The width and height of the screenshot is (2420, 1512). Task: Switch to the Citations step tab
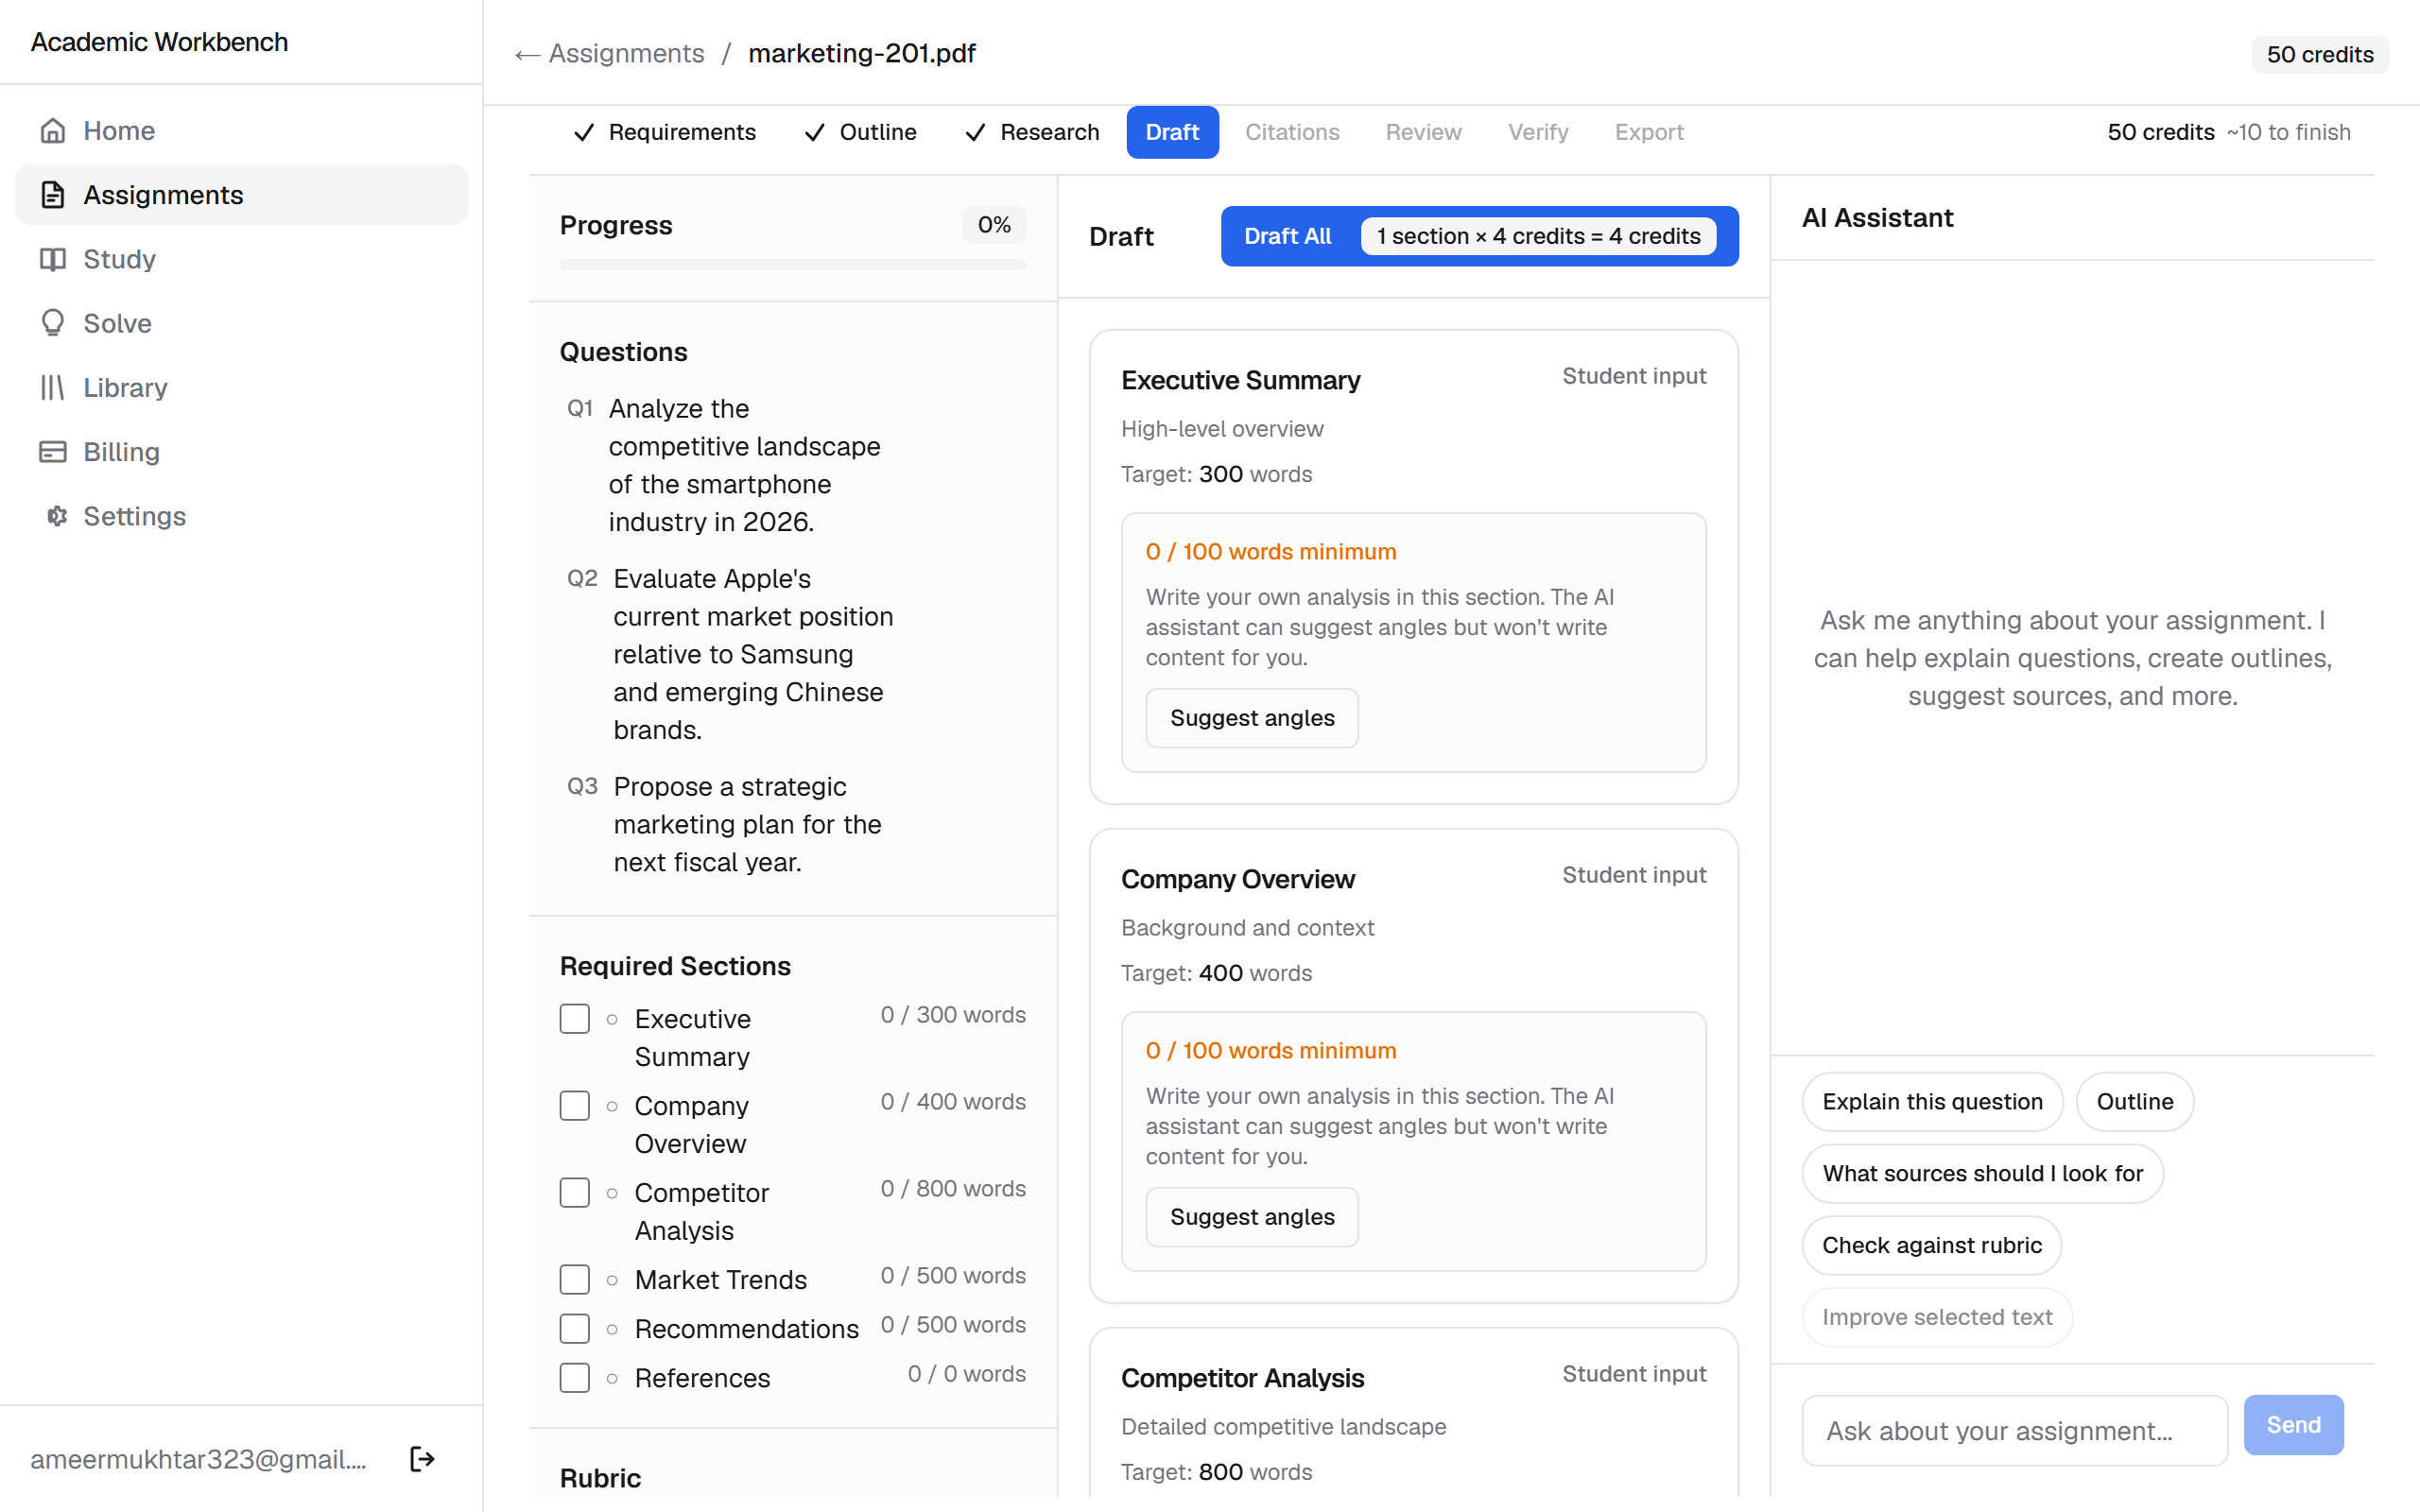[x=1292, y=132]
